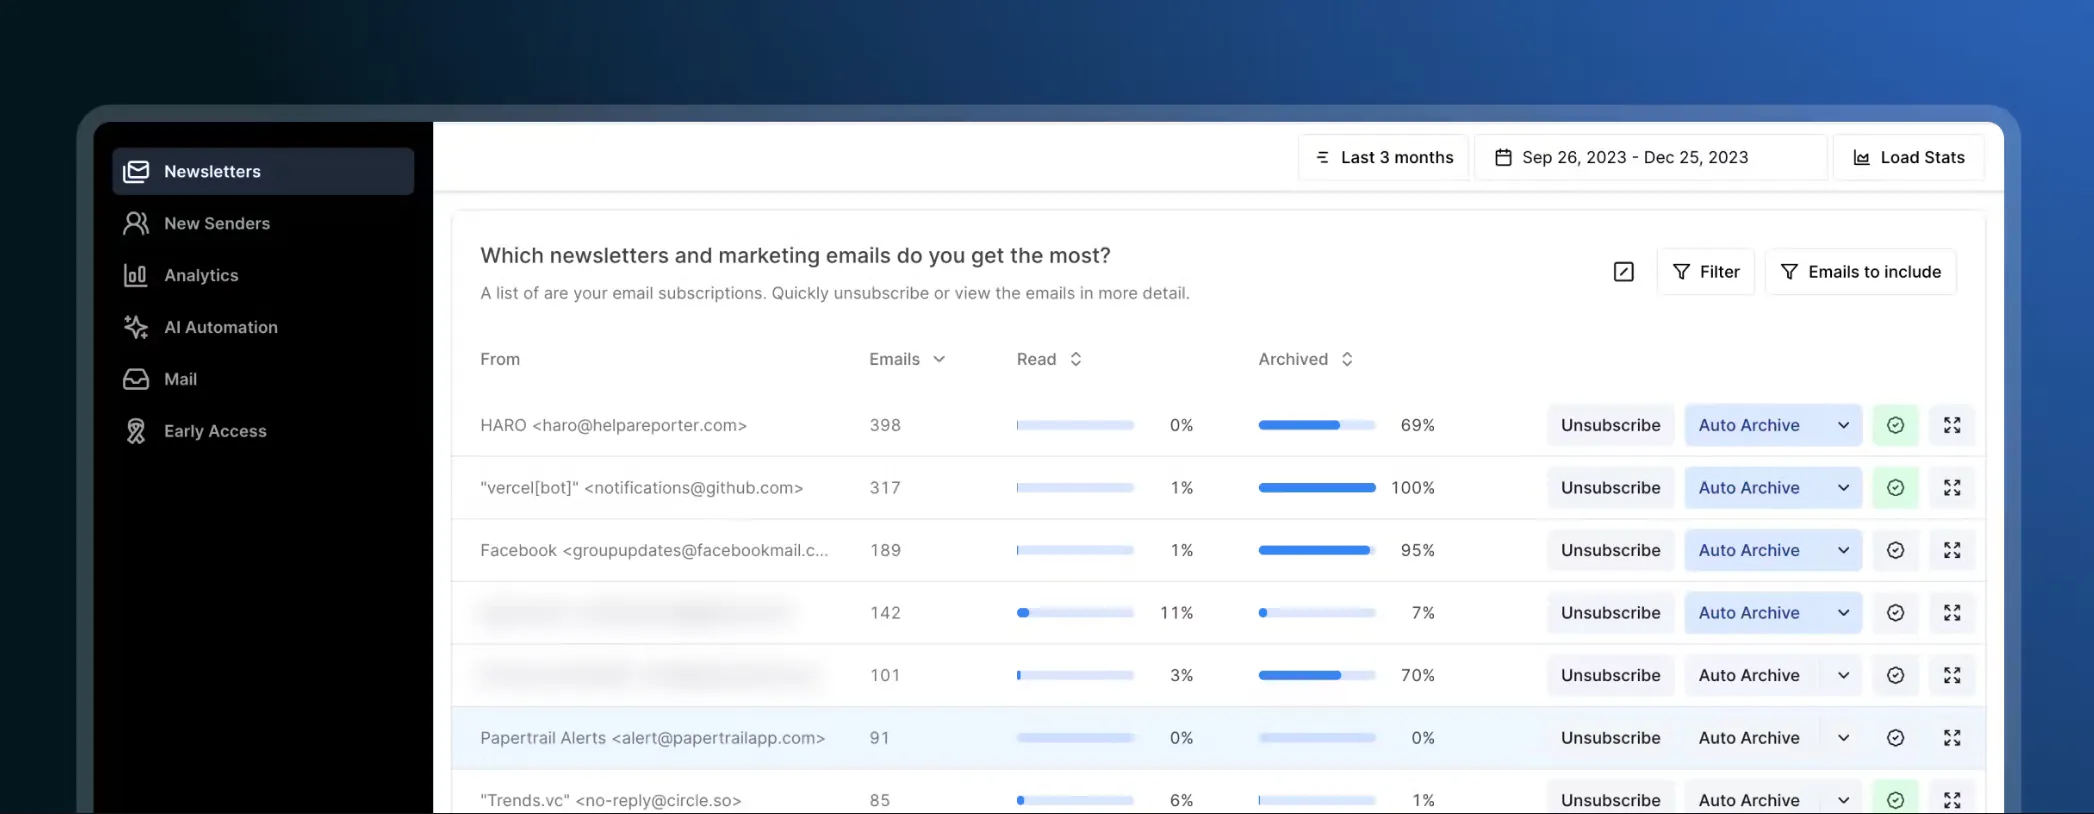Click the edit icon beside the Filter button
Image resolution: width=2094 pixels, height=814 pixels.
click(1623, 272)
